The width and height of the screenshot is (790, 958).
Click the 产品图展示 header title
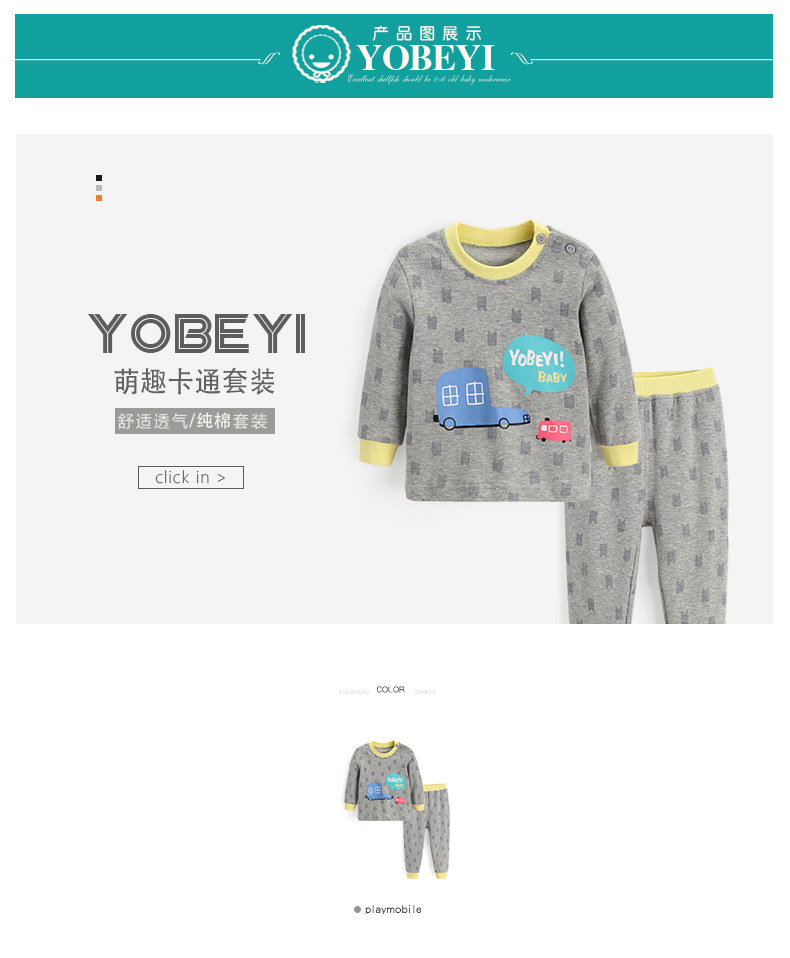click(x=427, y=34)
